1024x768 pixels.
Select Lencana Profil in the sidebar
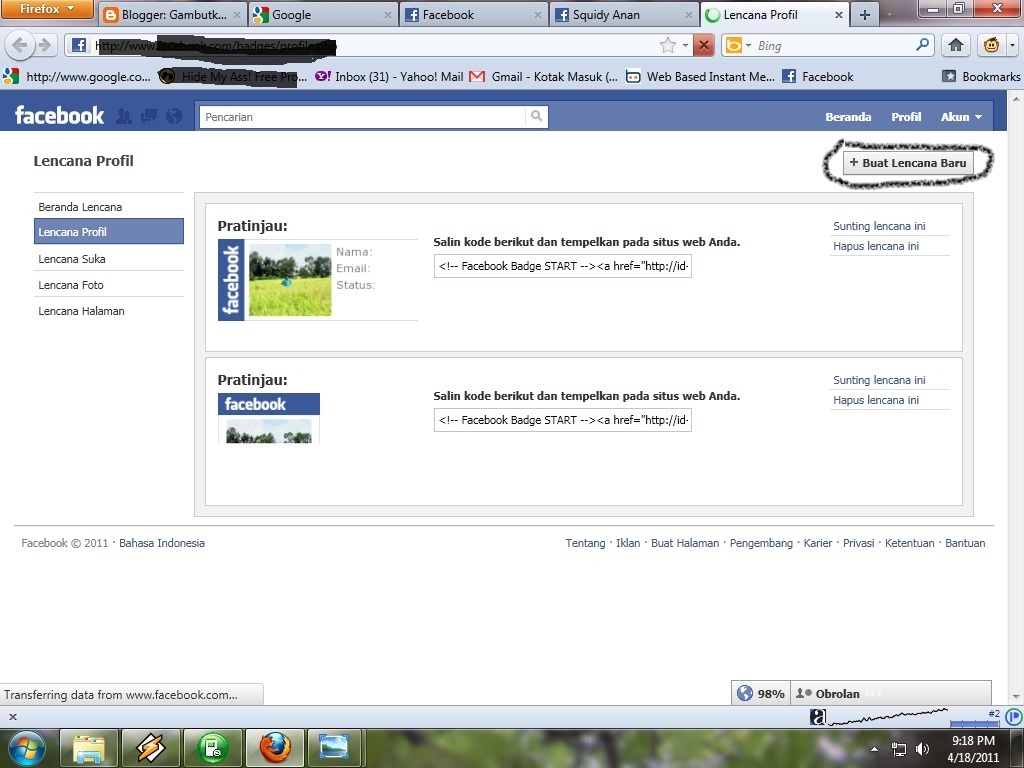[x=108, y=232]
